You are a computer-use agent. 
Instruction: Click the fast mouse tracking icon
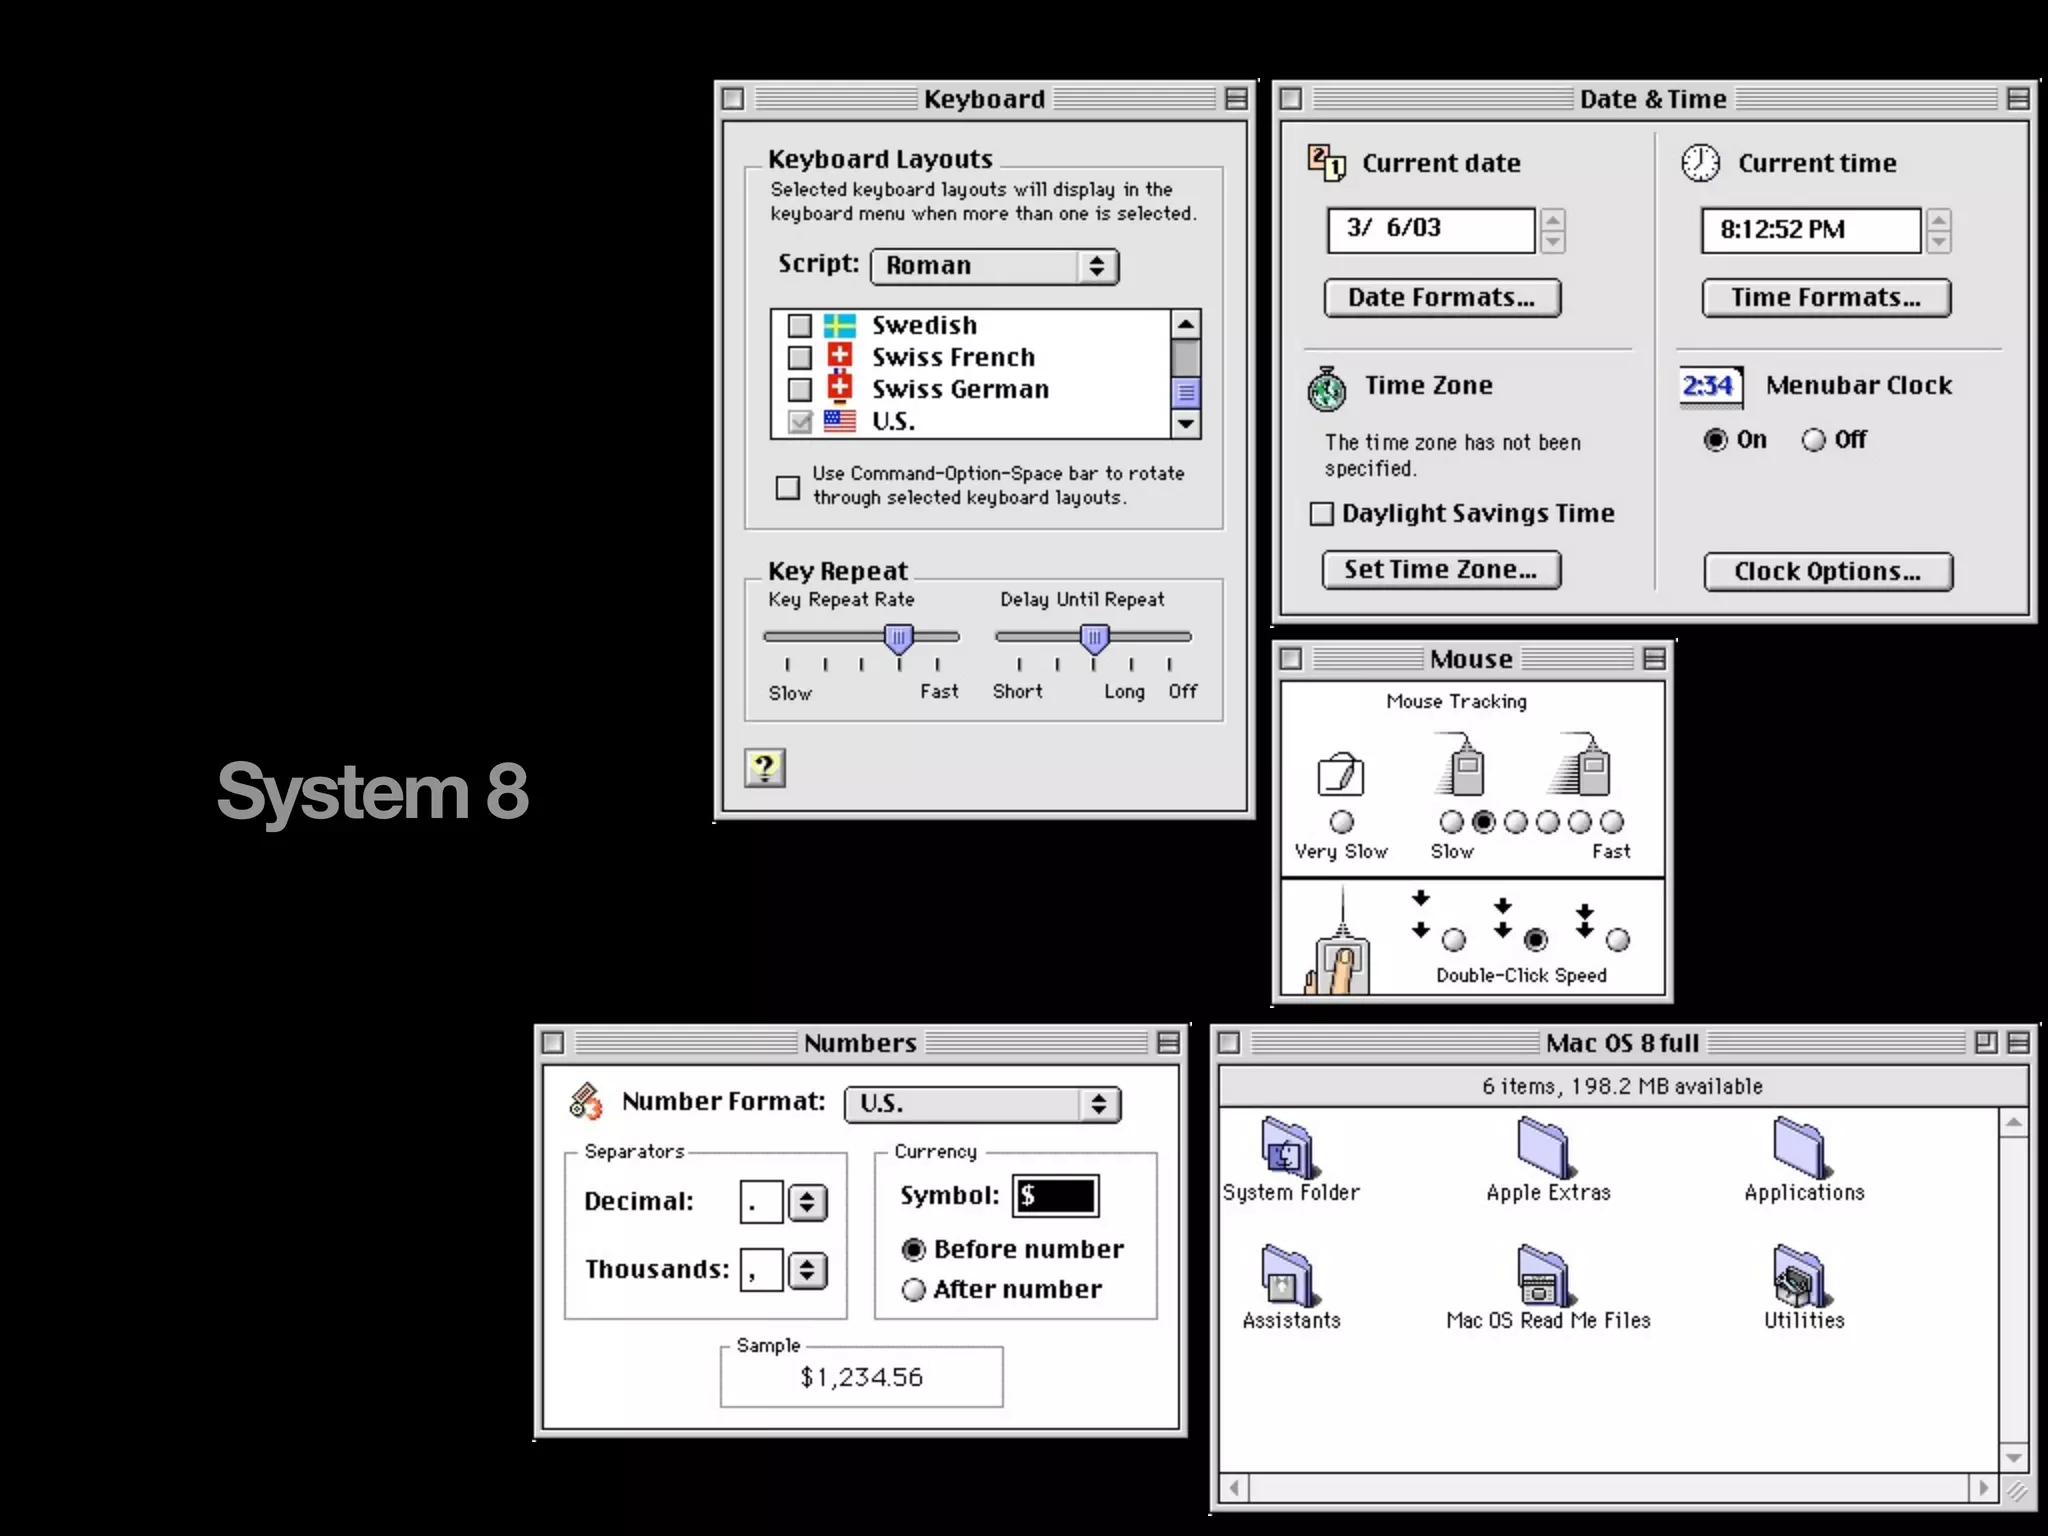point(1580,765)
